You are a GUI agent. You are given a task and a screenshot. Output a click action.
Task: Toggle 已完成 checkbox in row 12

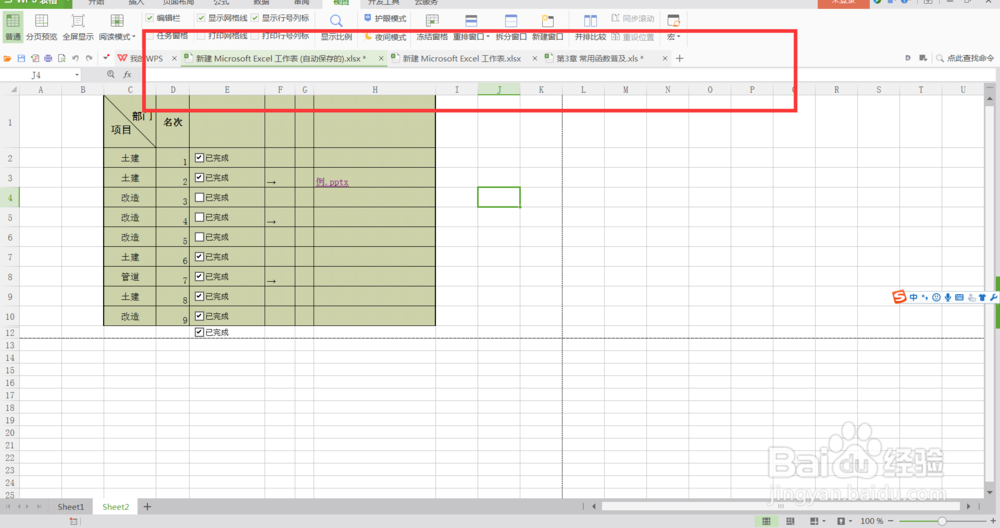coord(200,332)
